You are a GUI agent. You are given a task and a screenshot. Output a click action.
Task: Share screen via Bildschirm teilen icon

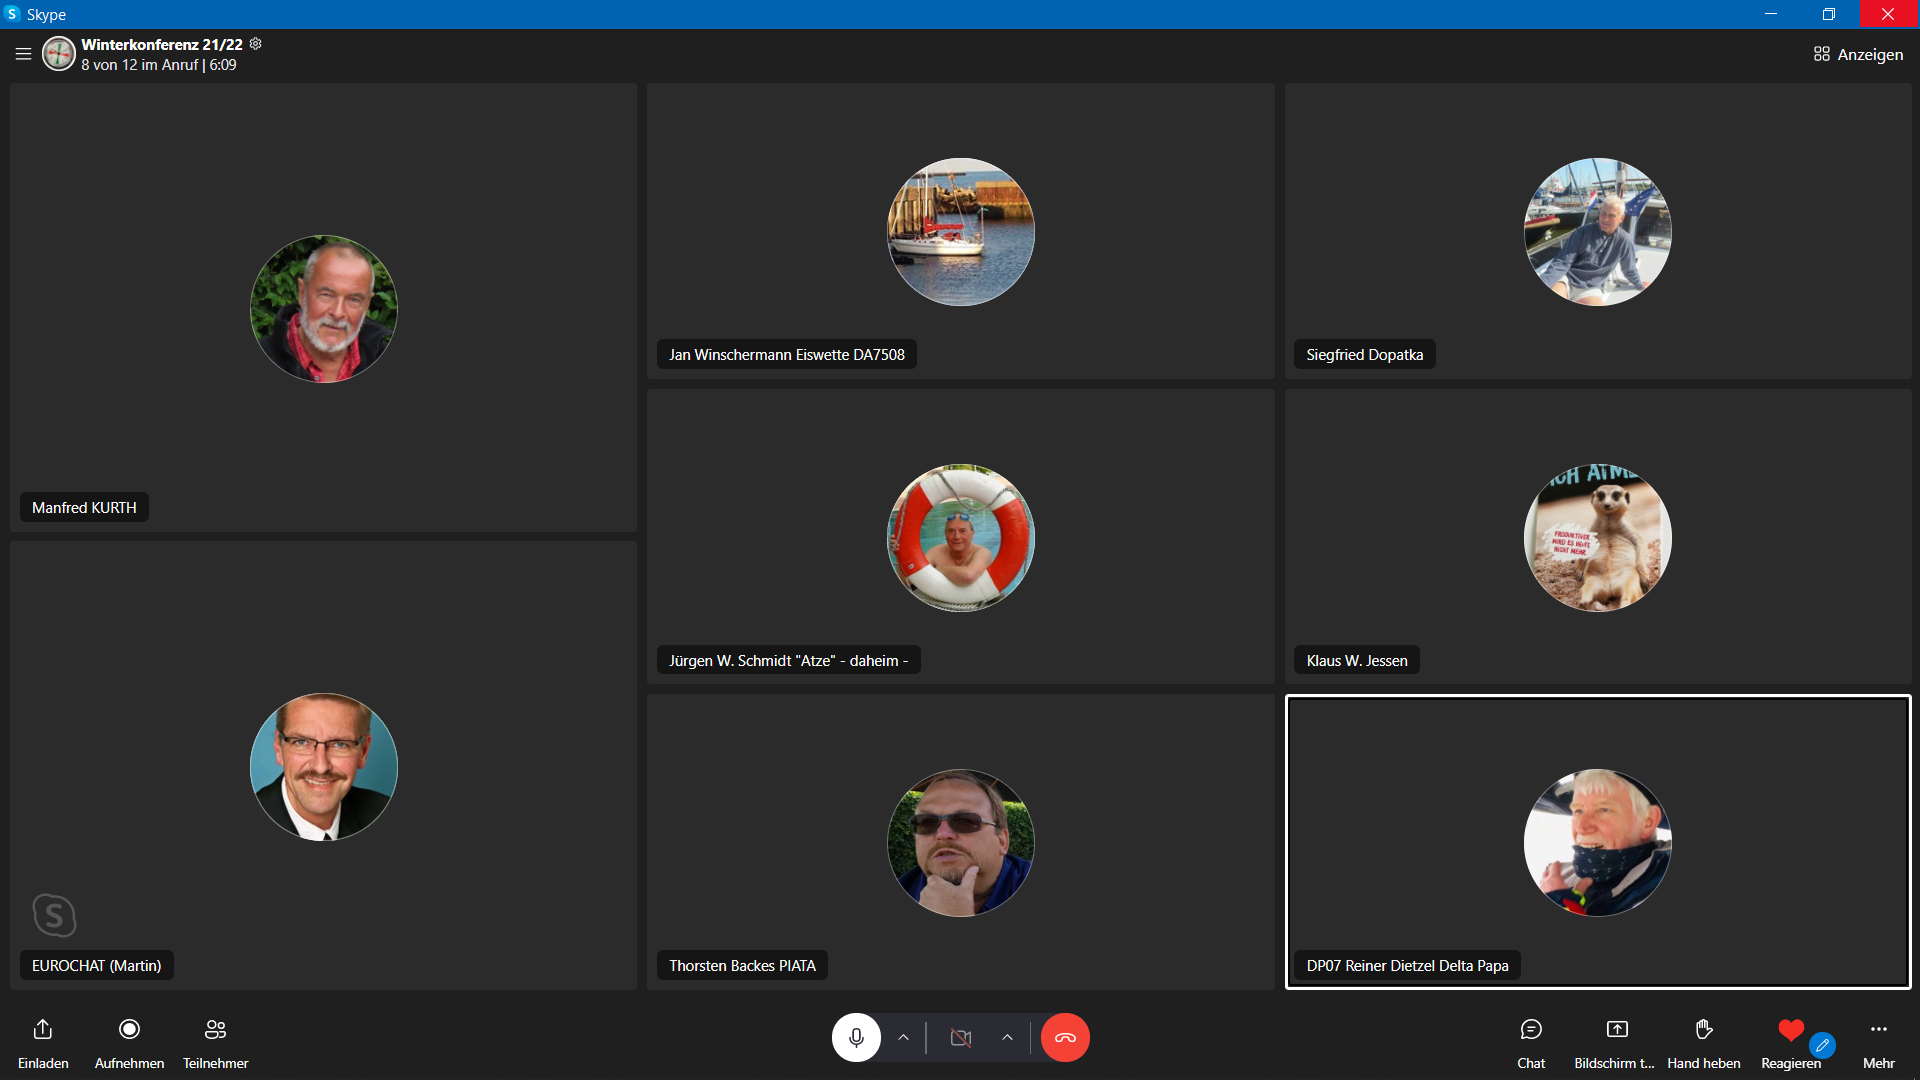1616,1030
